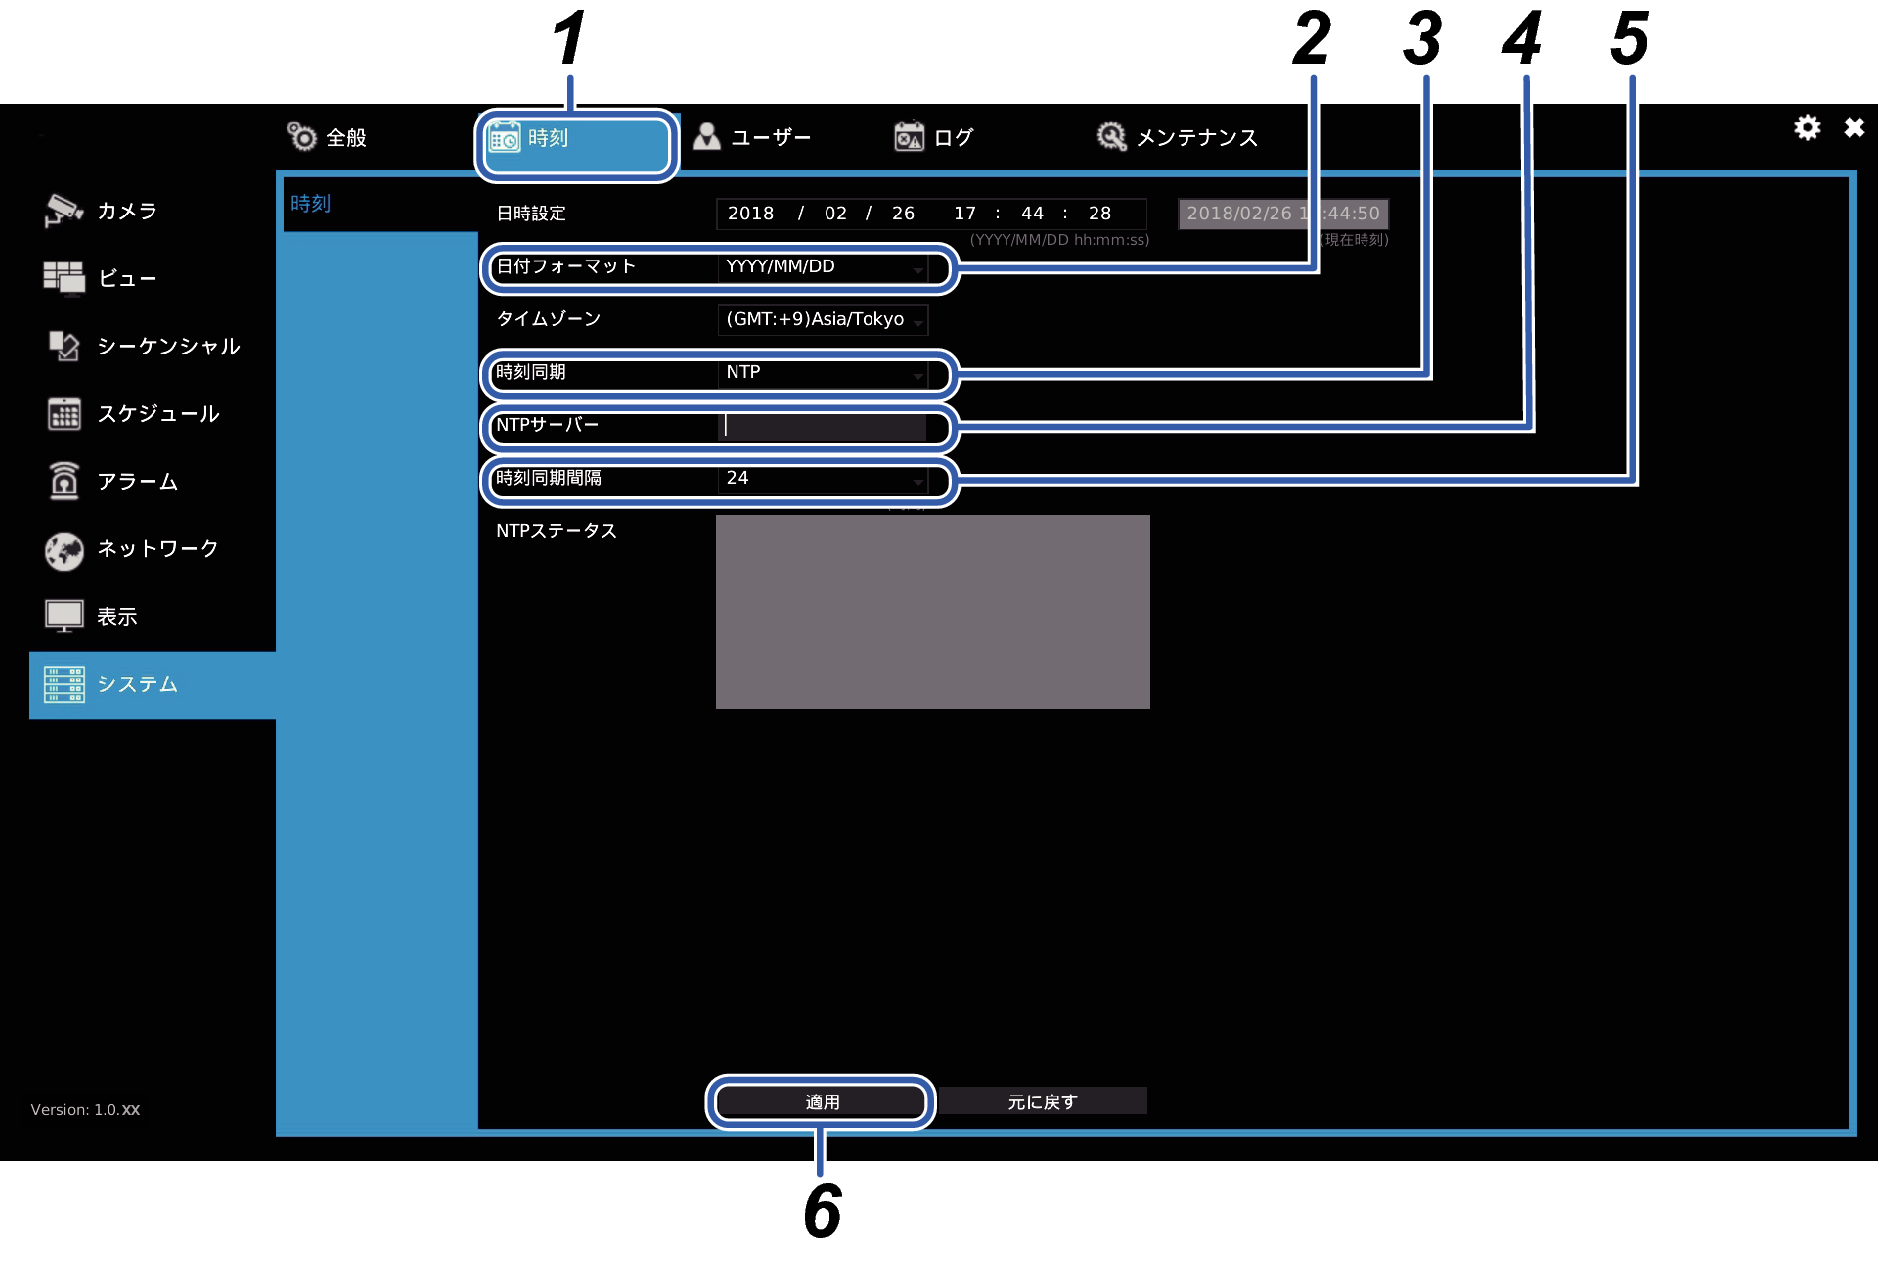Click the 元に戻す revert button
1878x1265 pixels.
point(1042,1102)
